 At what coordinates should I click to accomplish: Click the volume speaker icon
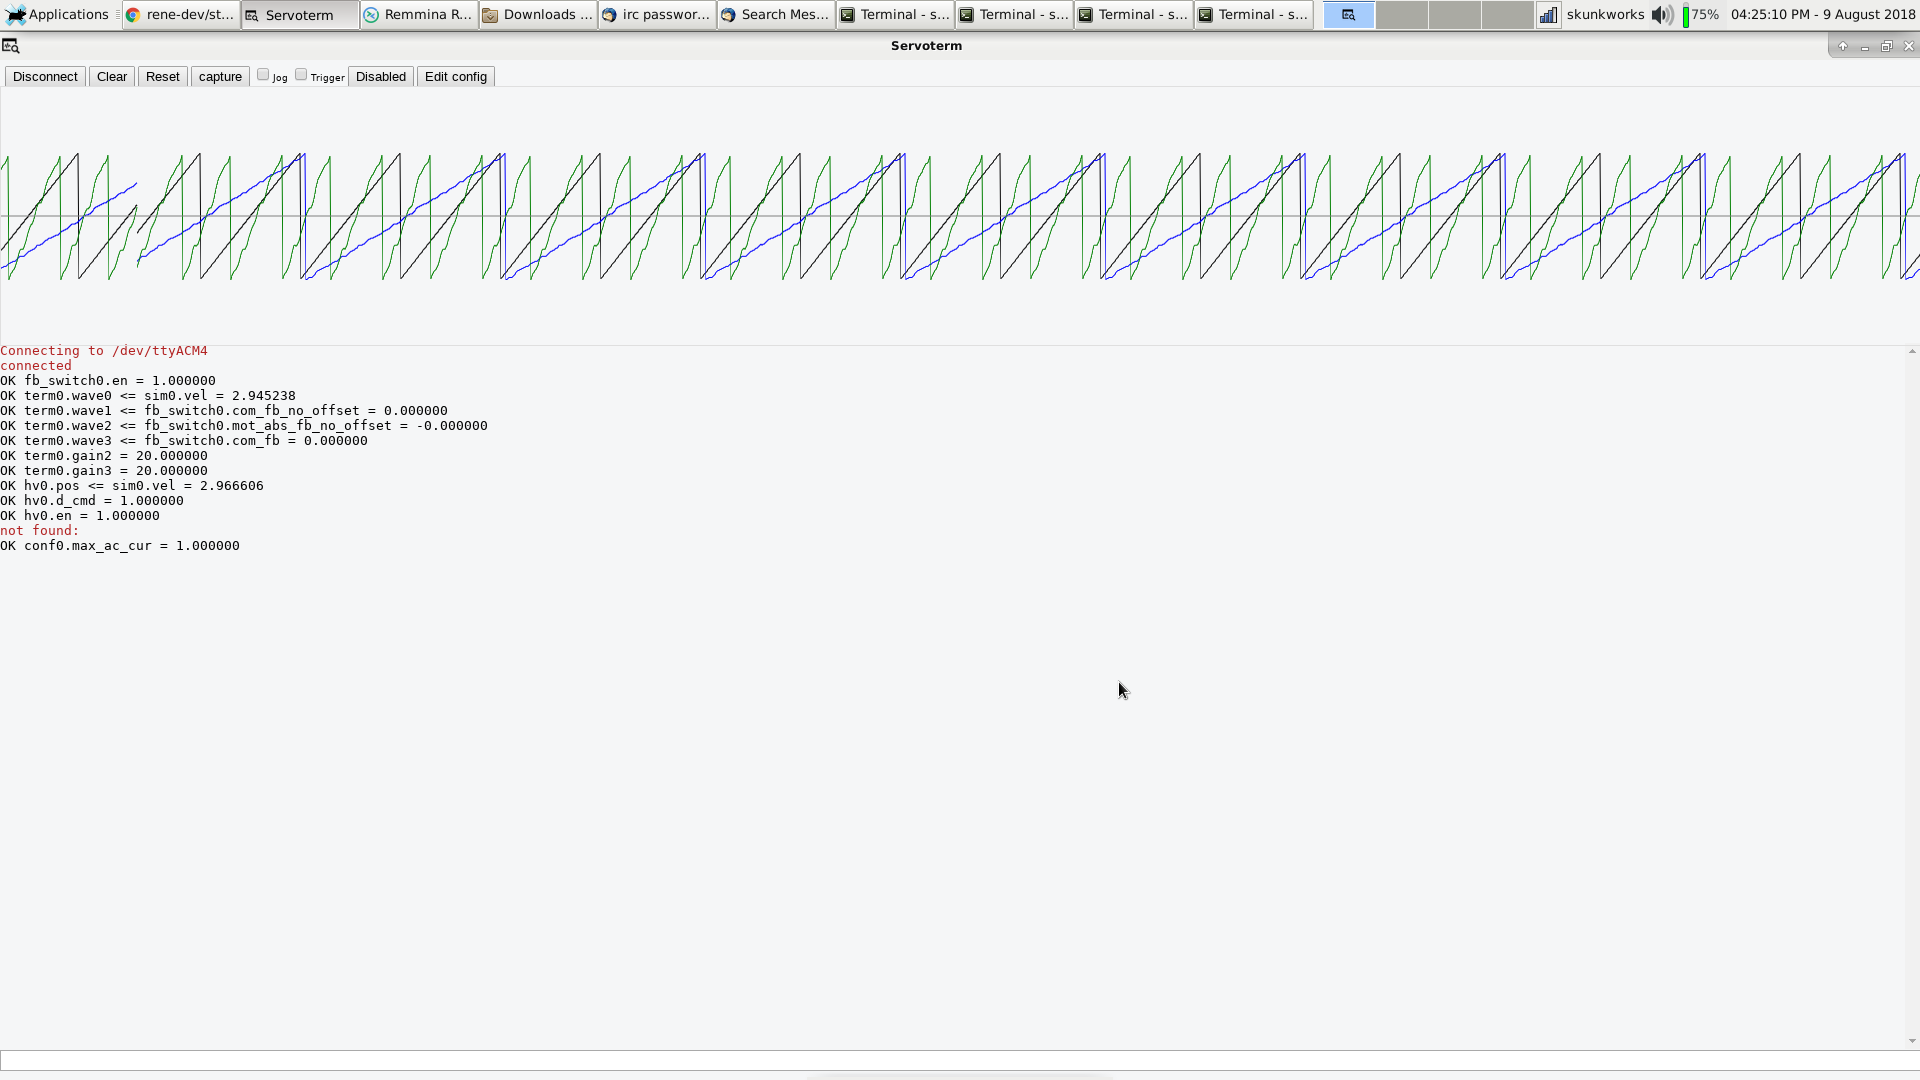pos(1662,15)
